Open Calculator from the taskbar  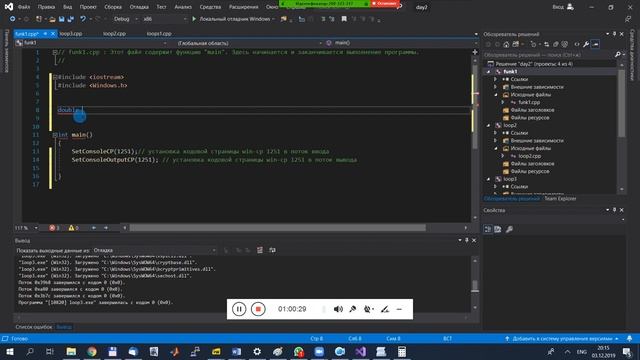coord(402,351)
